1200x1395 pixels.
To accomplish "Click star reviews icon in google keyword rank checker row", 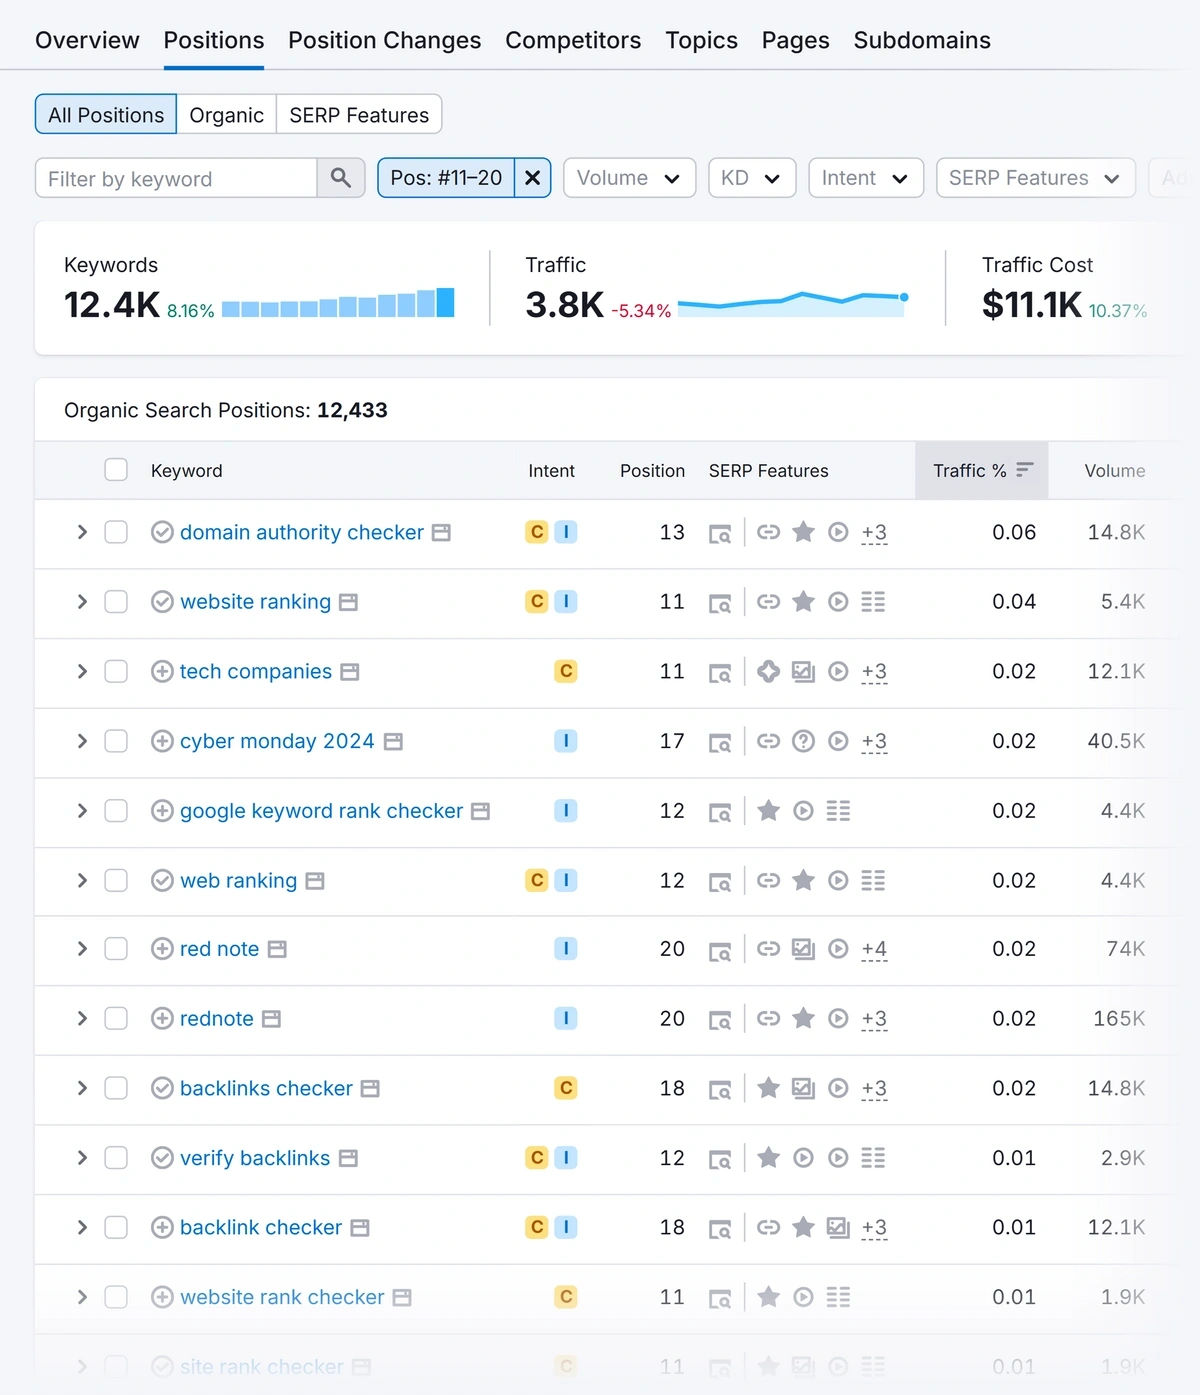I will click(x=768, y=811).
